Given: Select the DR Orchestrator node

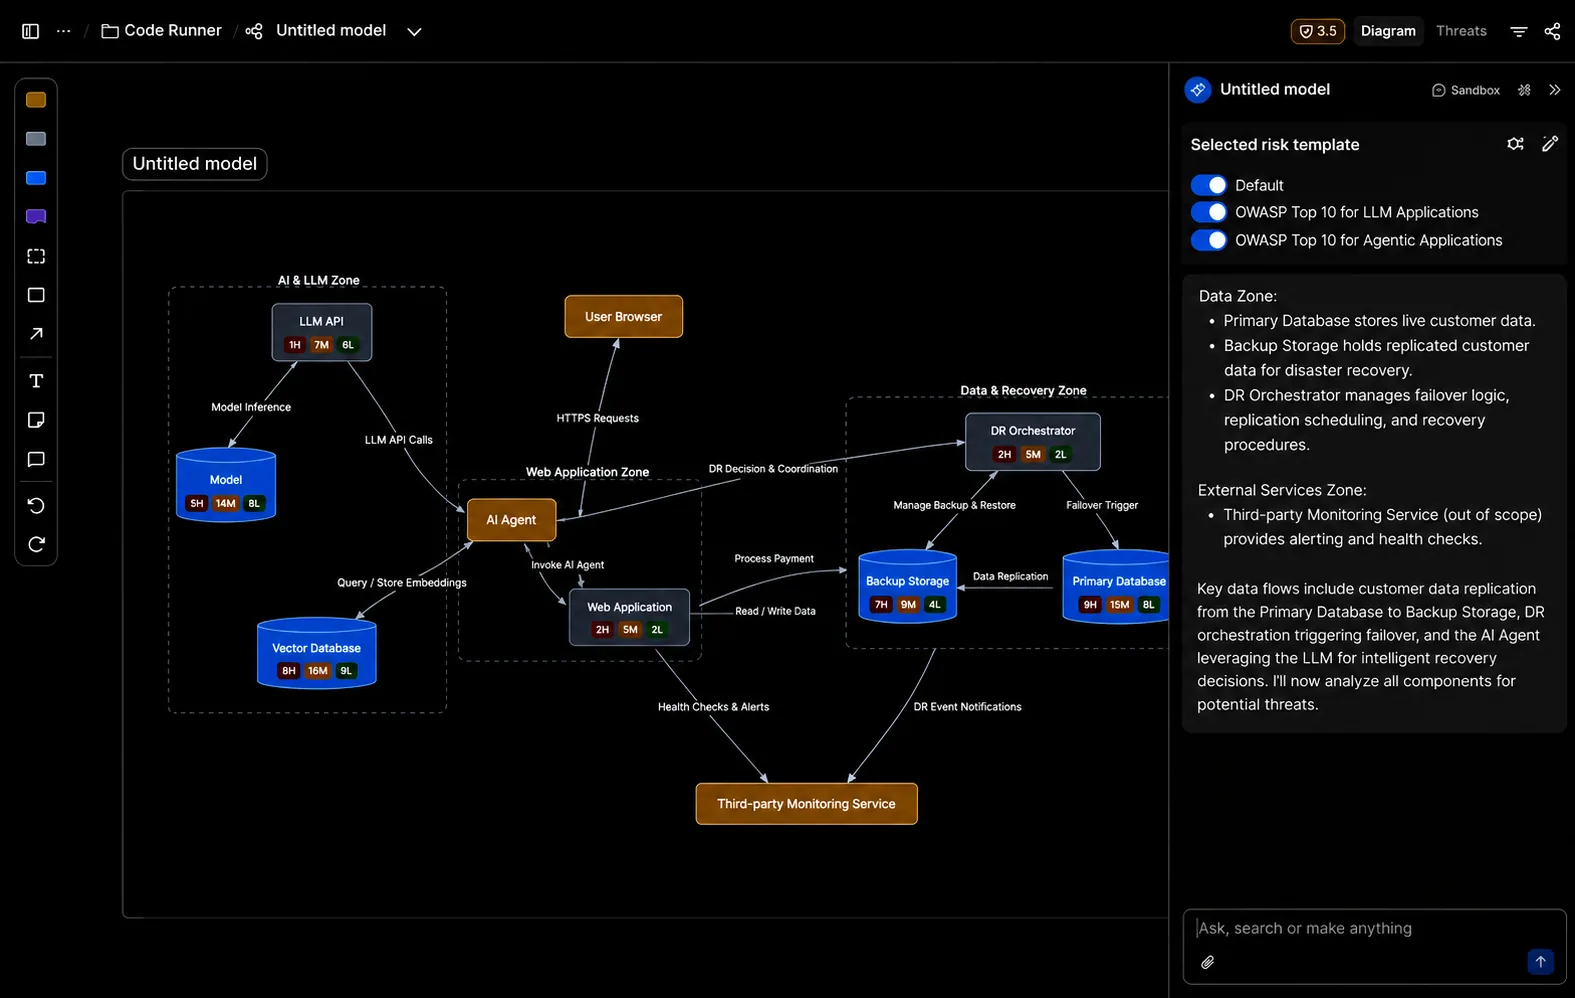Looking at the screenshot, I should click(1033, 442).
